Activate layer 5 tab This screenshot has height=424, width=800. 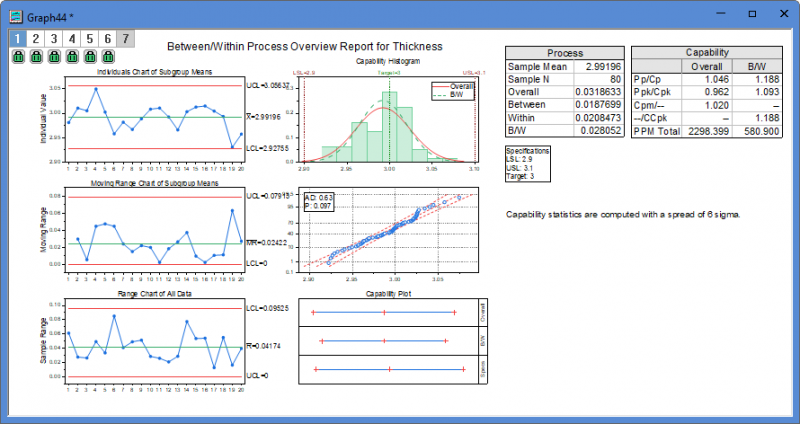(89, 39)
